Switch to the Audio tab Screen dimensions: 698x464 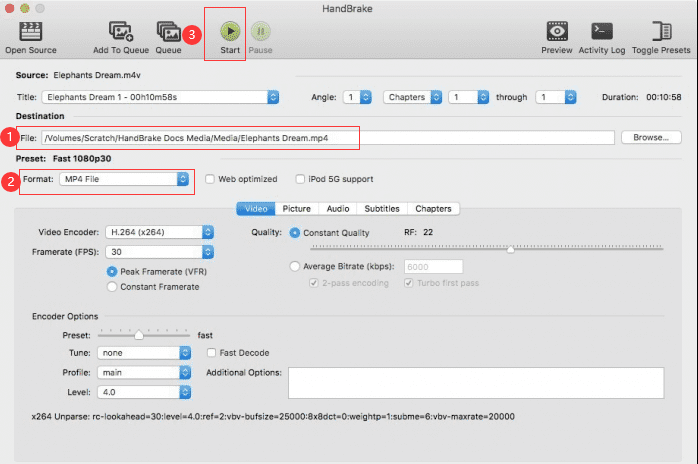(338, 209)
